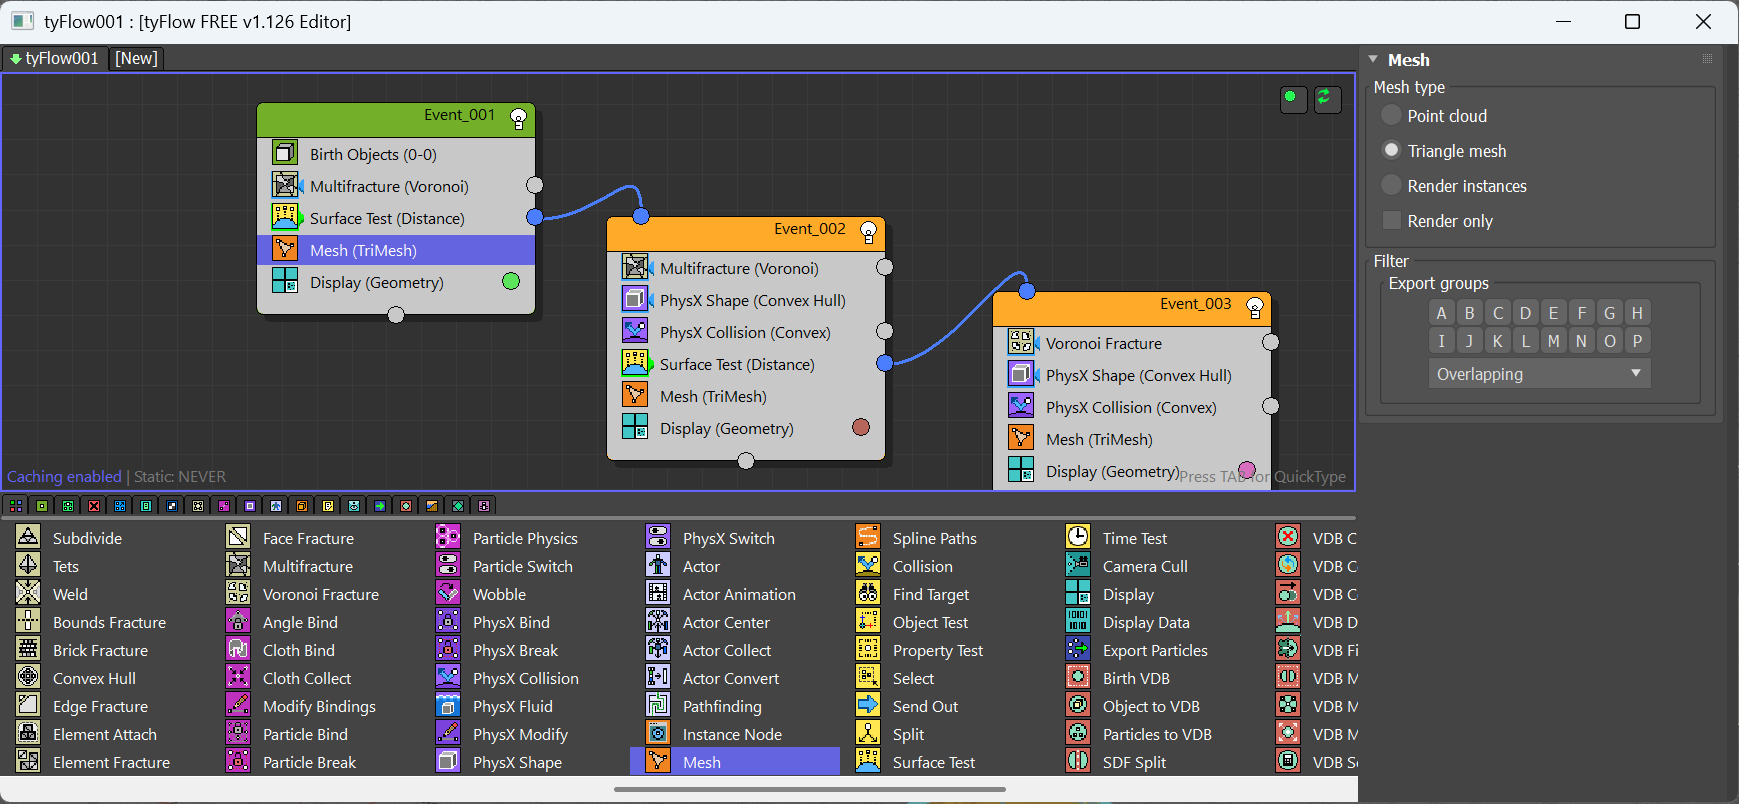Open the [New] flow tab

pyautogui.click(x=136, y=58)
